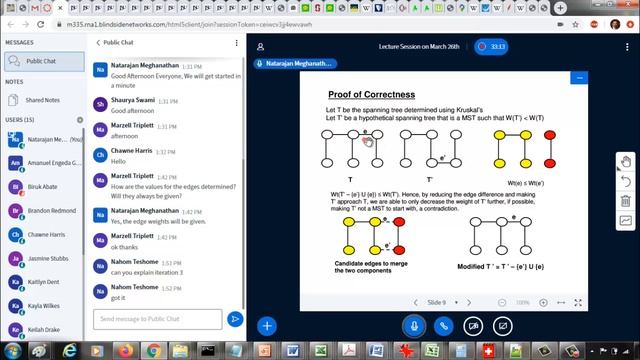Make the presentation fullscreen

coord(578,302)
